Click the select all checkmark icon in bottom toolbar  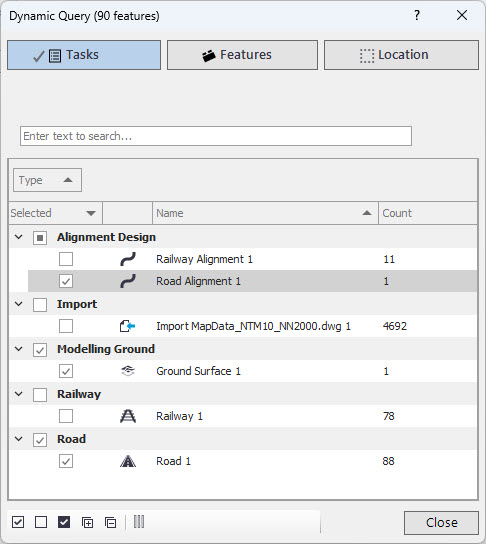(18, 522)
